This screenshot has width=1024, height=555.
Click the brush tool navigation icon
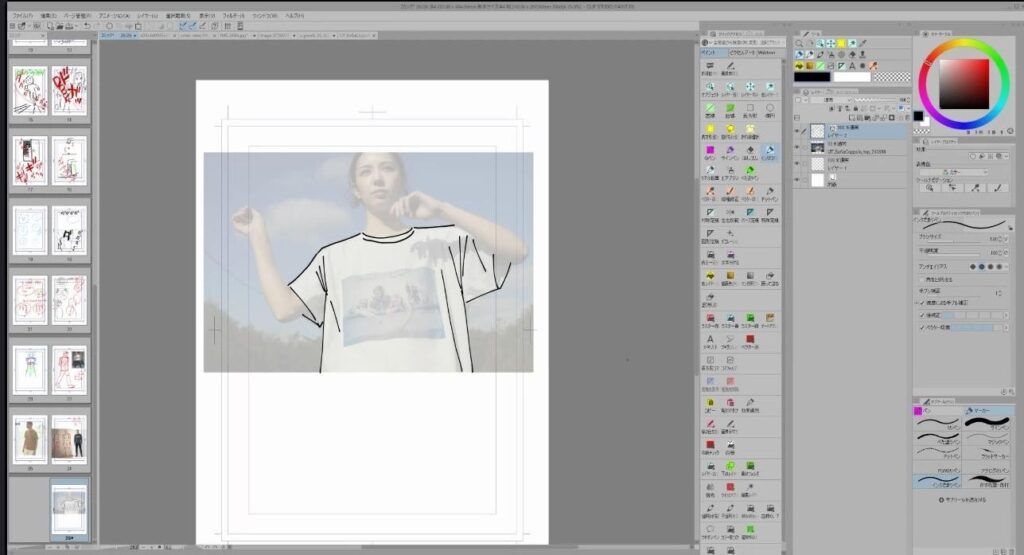[998, 188]
